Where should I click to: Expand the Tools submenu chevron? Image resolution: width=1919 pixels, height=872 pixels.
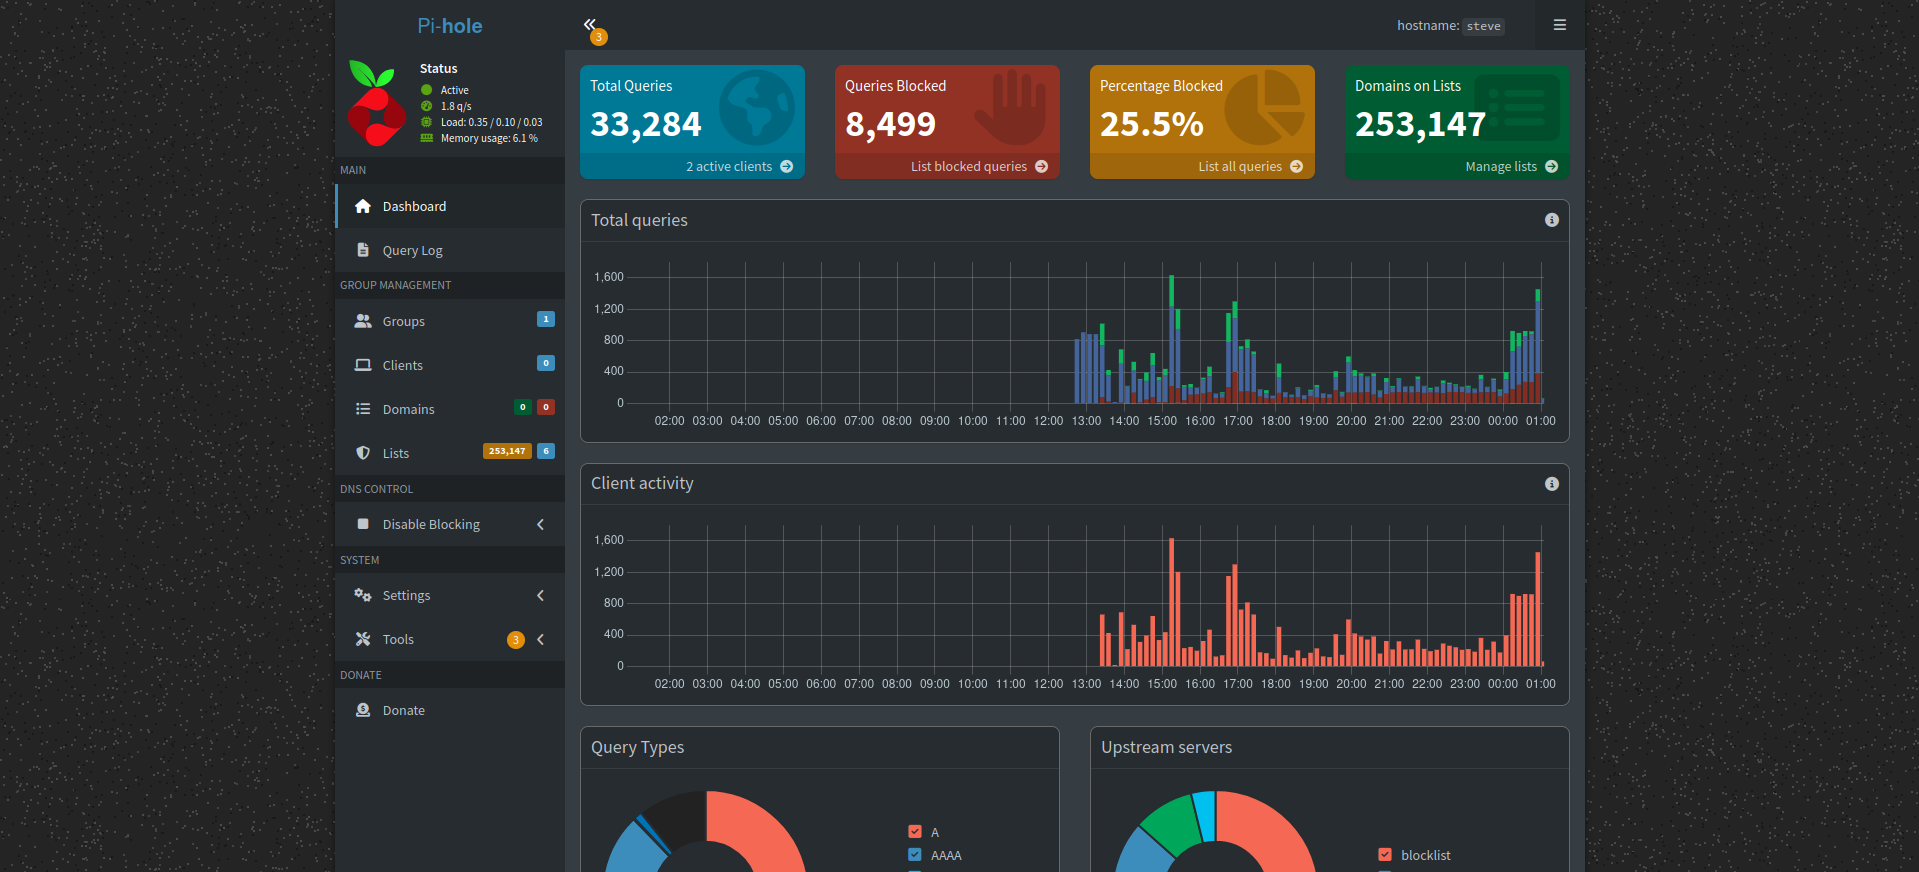541,639
